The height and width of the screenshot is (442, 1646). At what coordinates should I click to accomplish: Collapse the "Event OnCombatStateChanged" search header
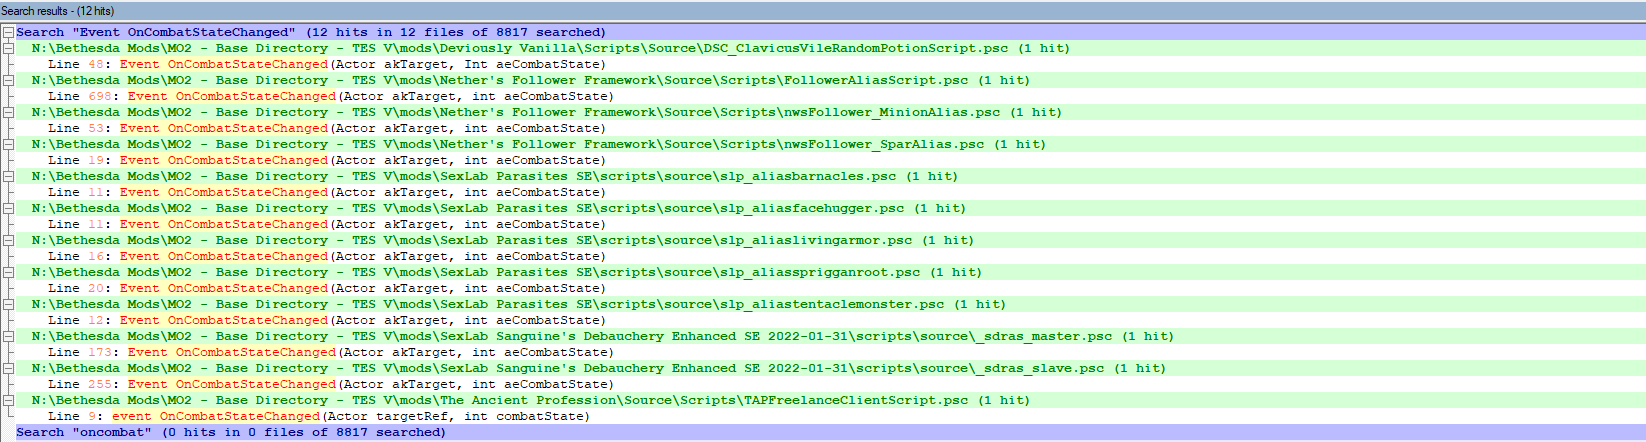click(8, 32)
